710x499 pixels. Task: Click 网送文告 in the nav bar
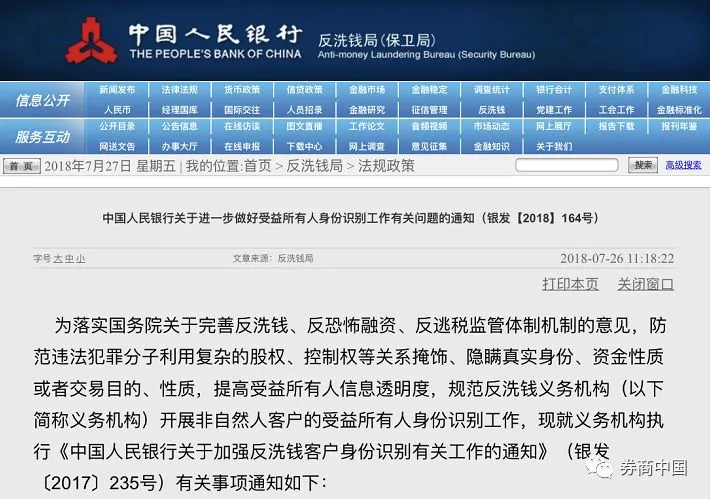pyautogui.click(x=117, y=146)
